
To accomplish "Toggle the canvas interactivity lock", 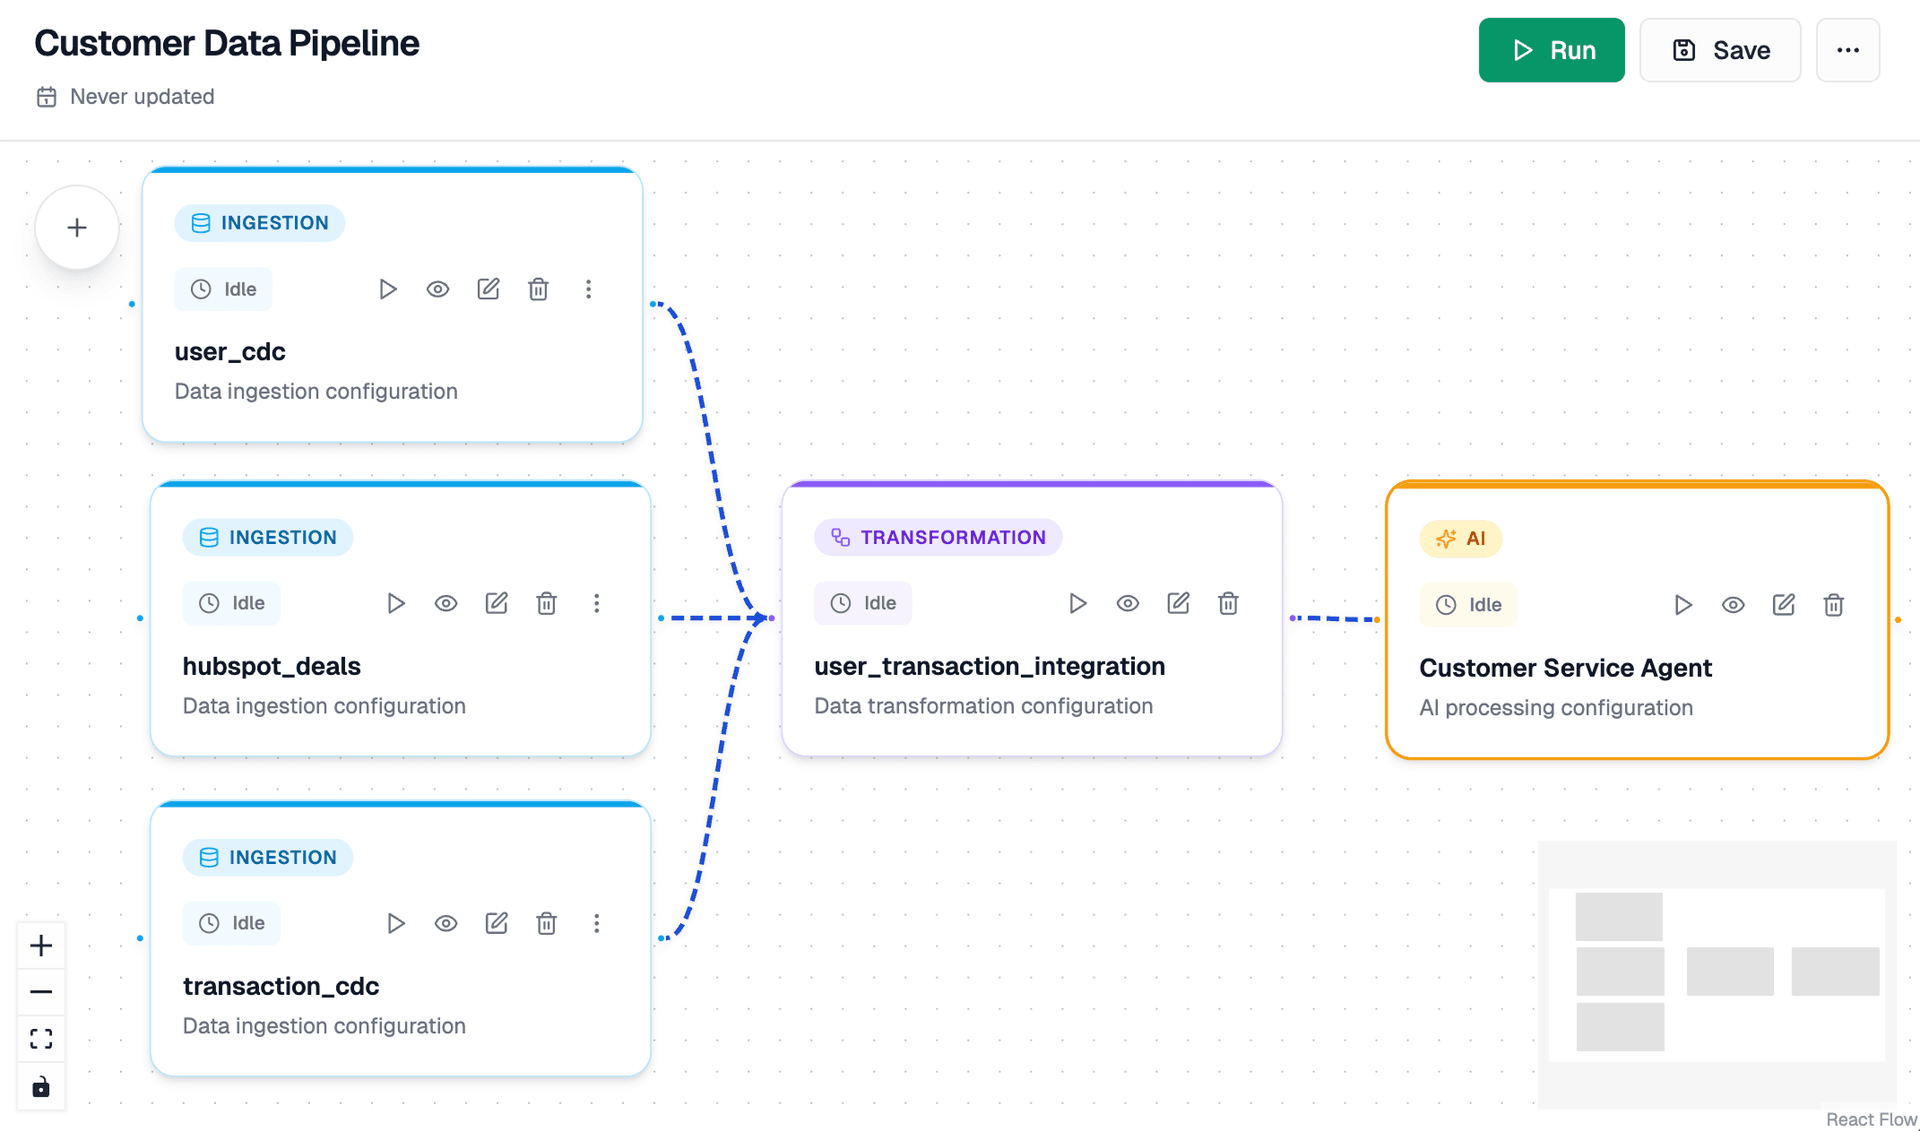I will coord(41,1086).
